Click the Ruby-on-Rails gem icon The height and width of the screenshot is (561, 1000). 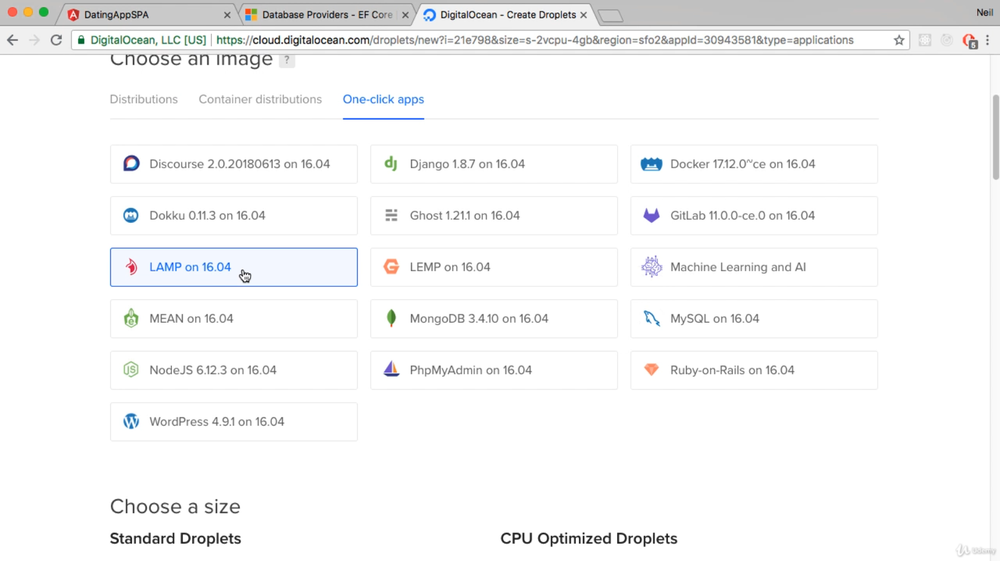pyautogui.click(x=651, y=370)
